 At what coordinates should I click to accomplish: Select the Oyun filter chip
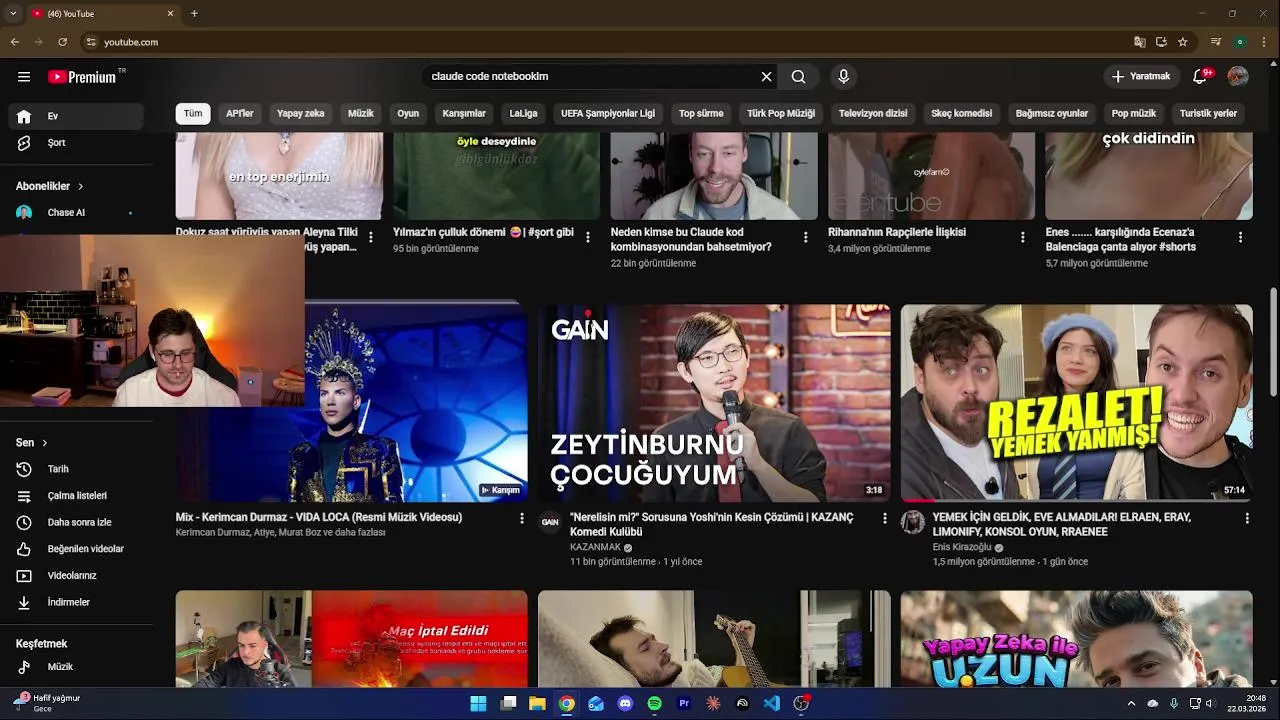tap(408, 114)
